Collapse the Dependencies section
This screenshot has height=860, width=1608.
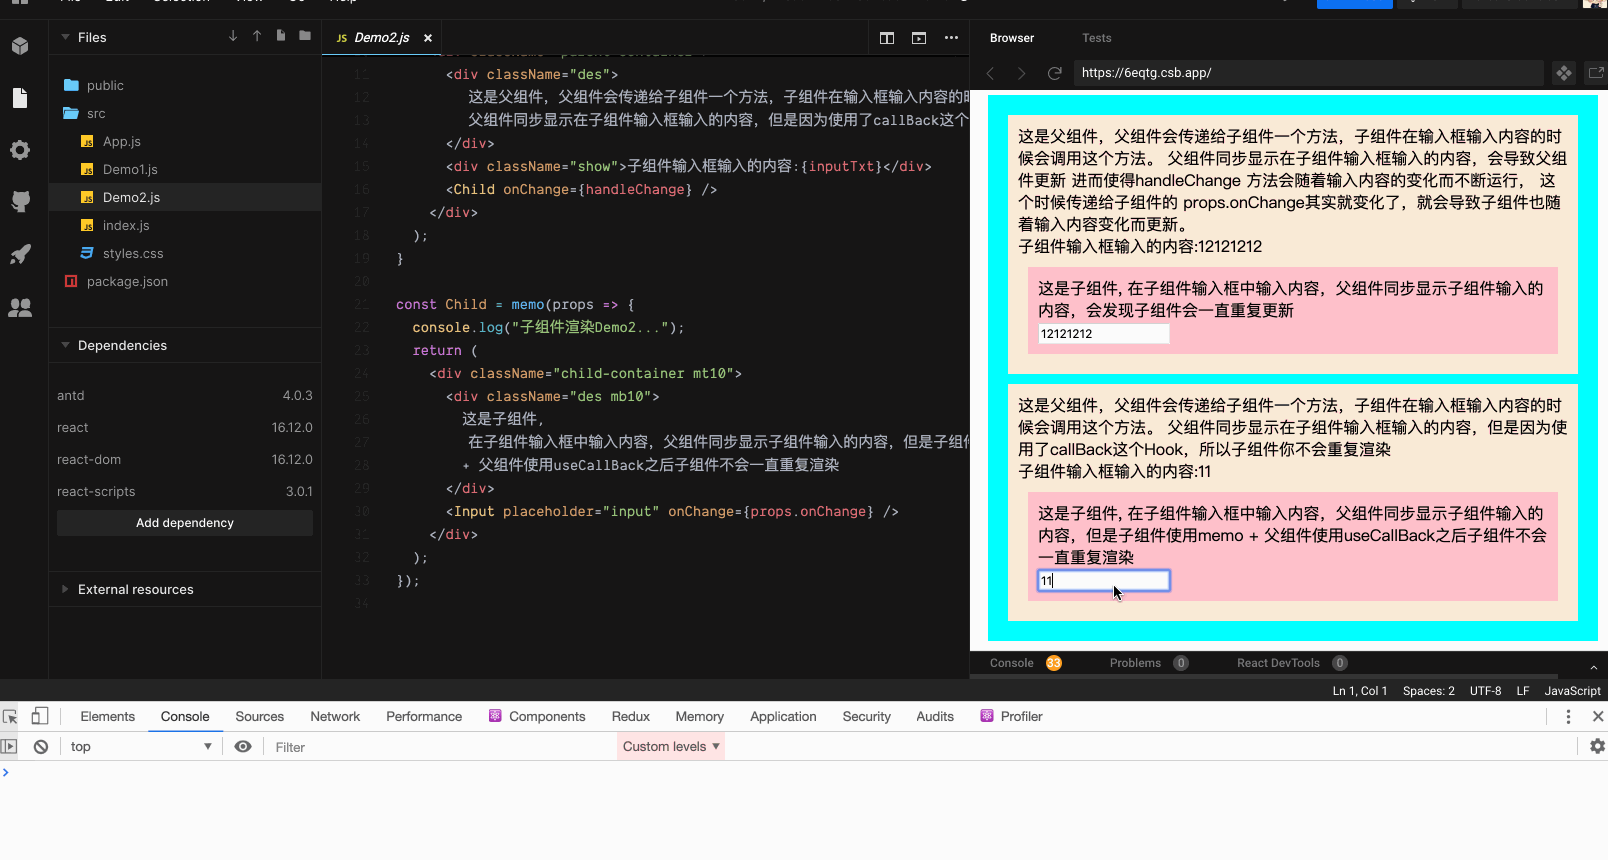click(66, 345)
